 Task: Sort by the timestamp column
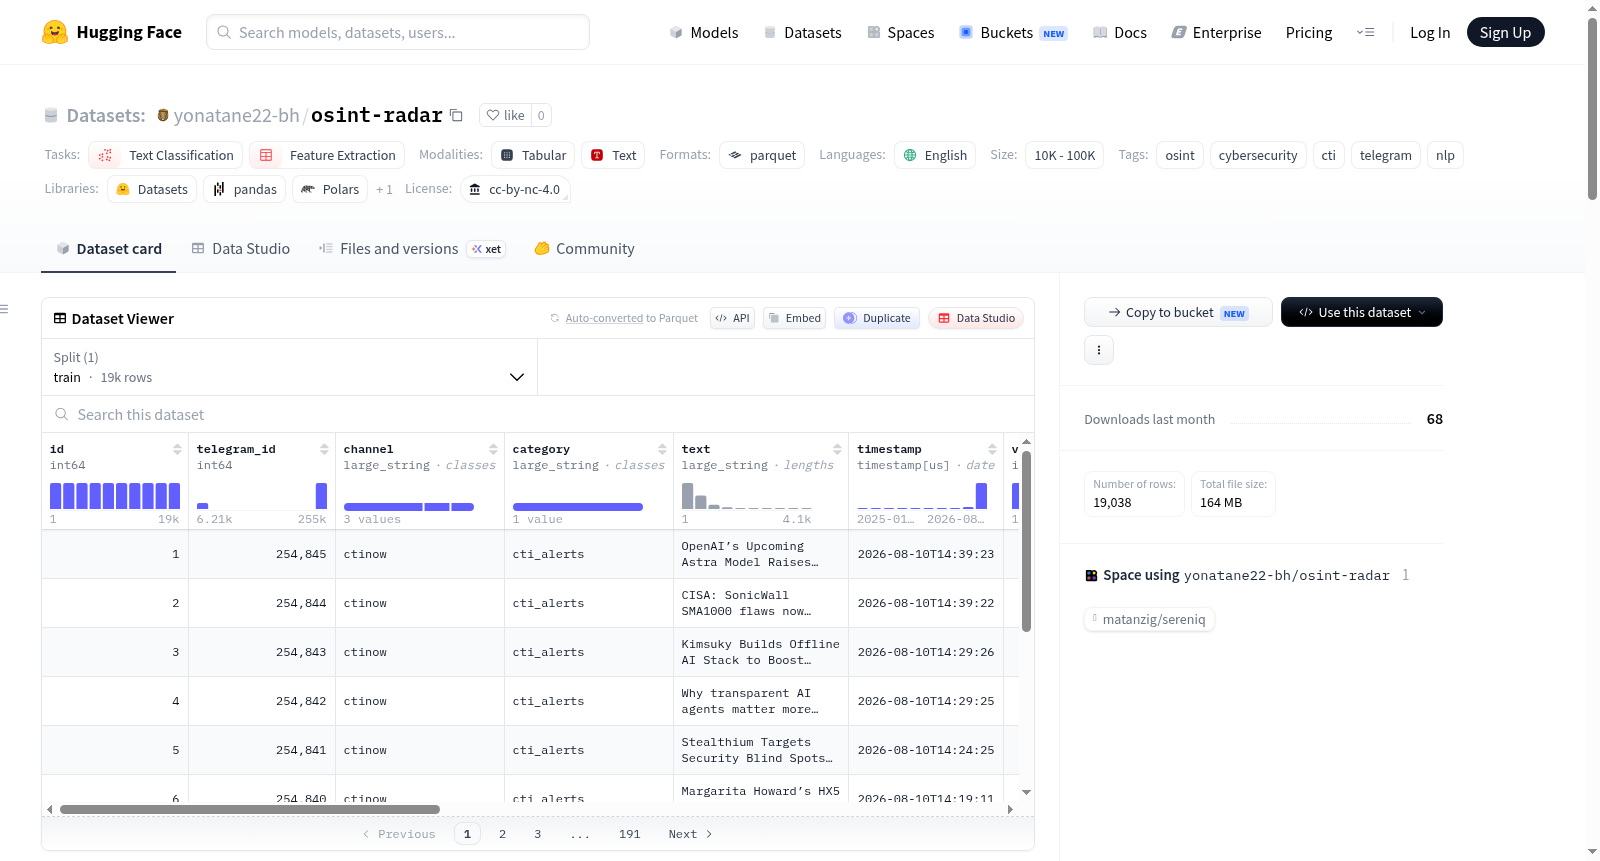point(992,449)
